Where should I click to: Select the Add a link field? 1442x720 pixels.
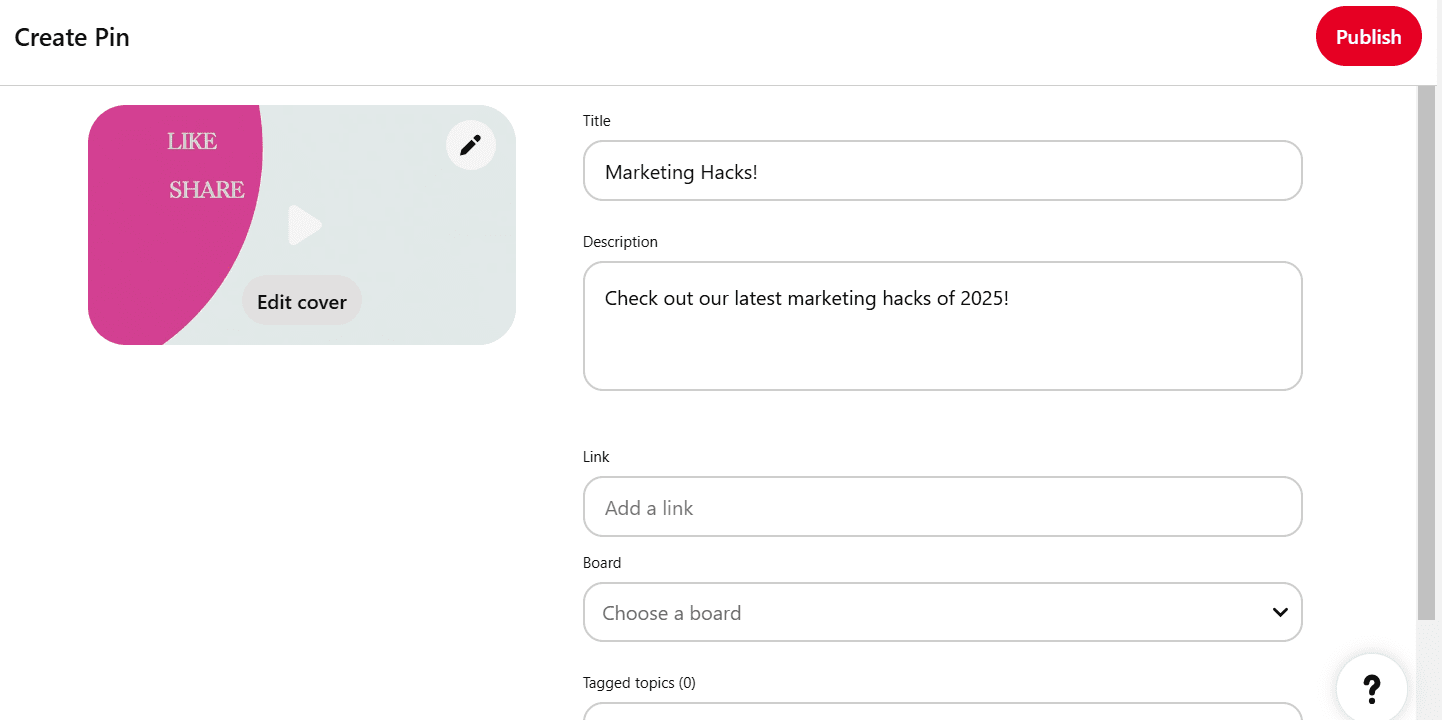point(942,507)
